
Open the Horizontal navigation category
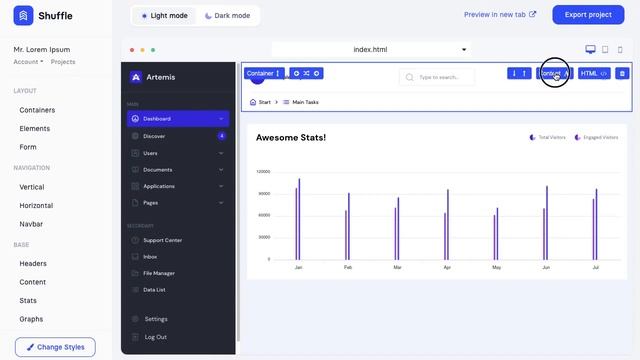pyautogui.click(x=36, y=205)
